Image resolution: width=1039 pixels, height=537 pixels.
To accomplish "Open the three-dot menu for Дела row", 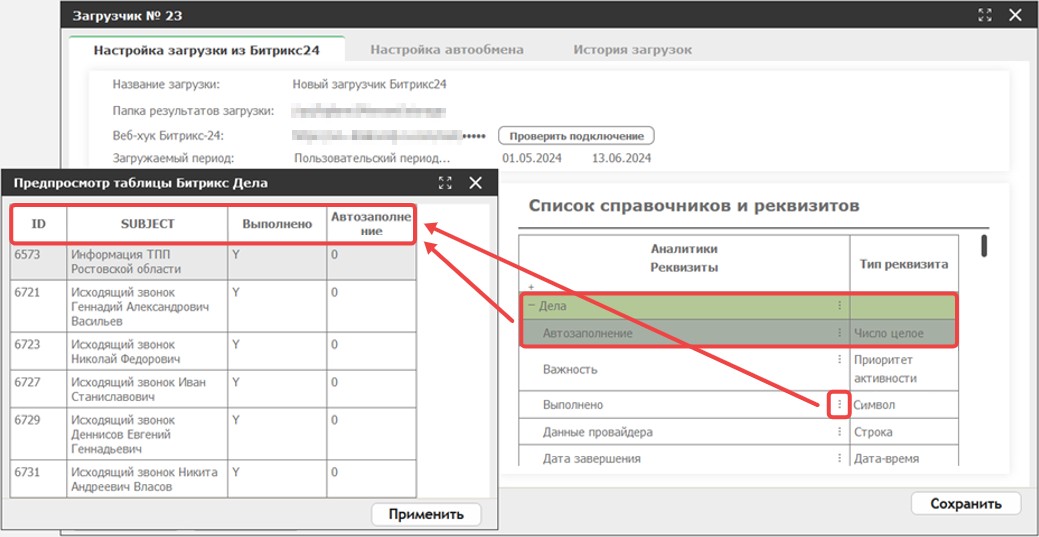I will (x=840, y=306).
